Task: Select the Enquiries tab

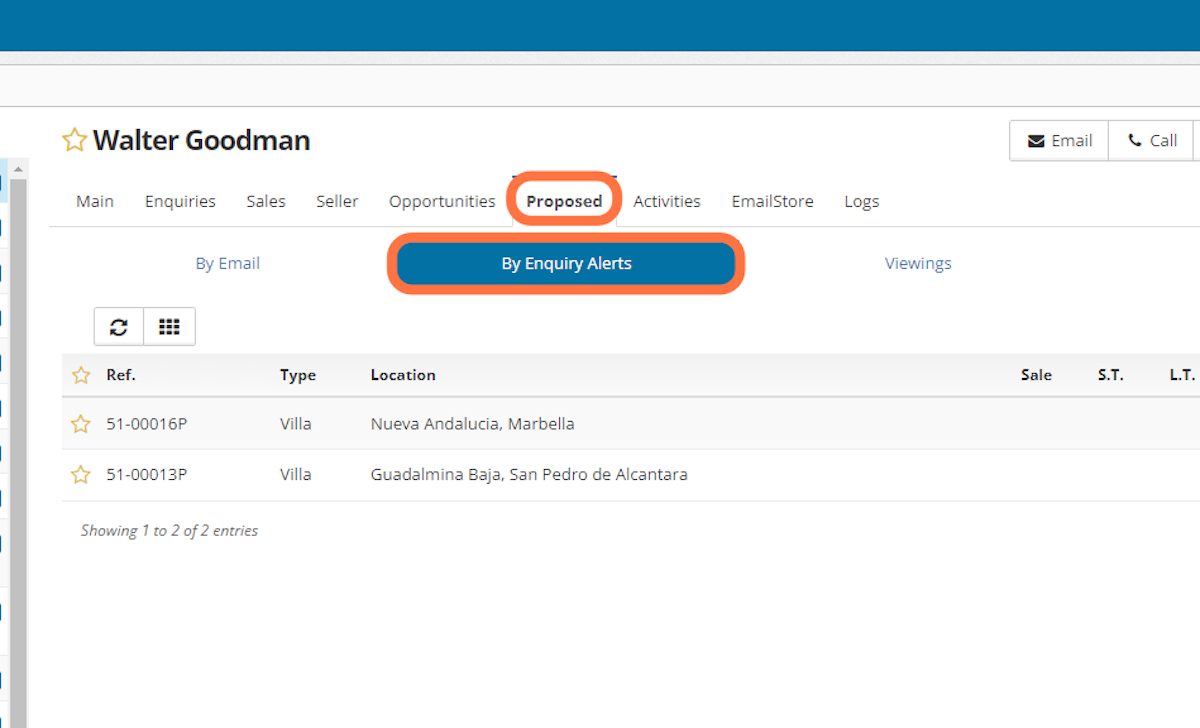Action: click(180, 201)
